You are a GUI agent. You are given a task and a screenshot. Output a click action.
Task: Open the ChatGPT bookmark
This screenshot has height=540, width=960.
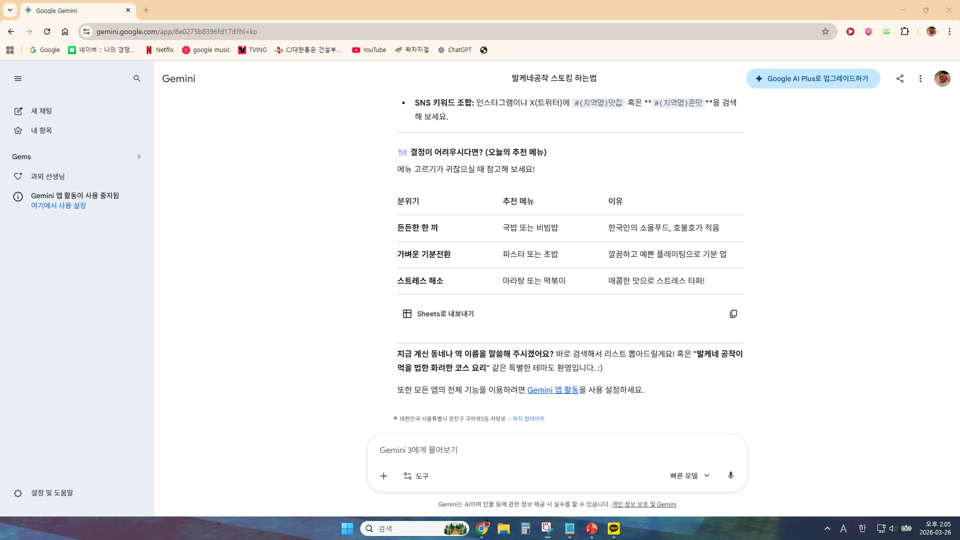(x=454, y=50)
